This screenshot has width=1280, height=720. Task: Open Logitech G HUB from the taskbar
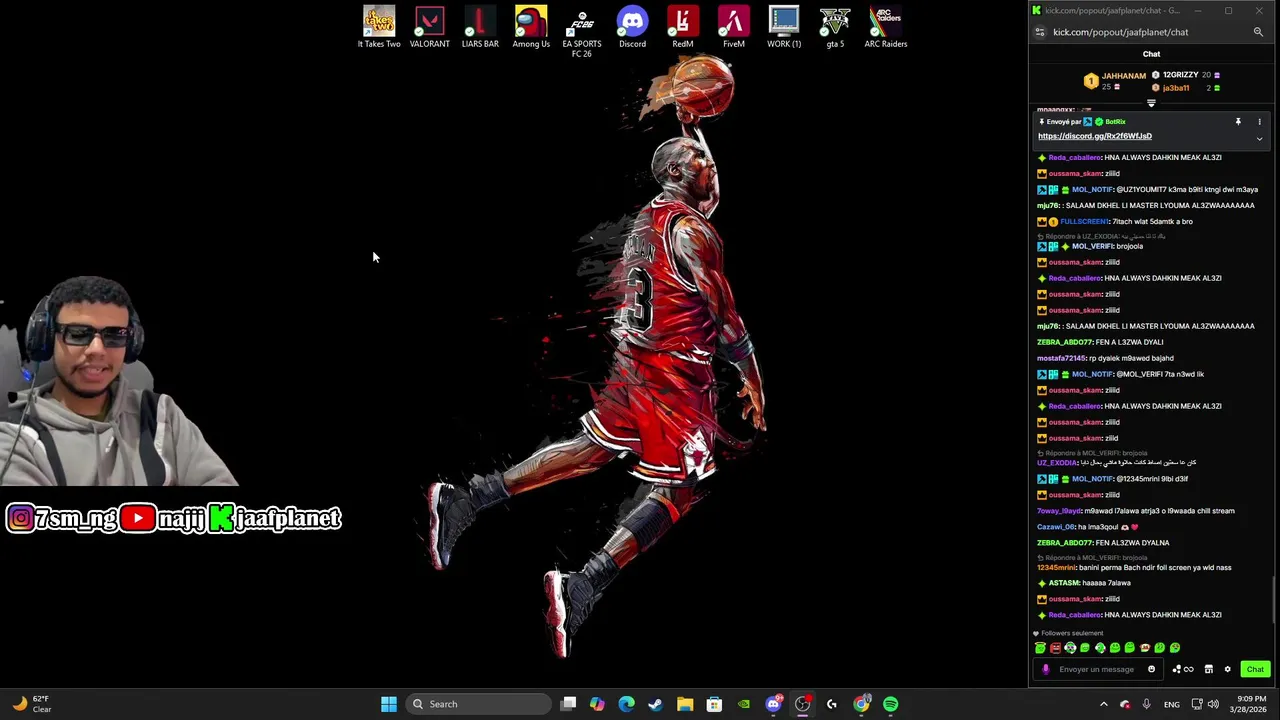(832, 704)
